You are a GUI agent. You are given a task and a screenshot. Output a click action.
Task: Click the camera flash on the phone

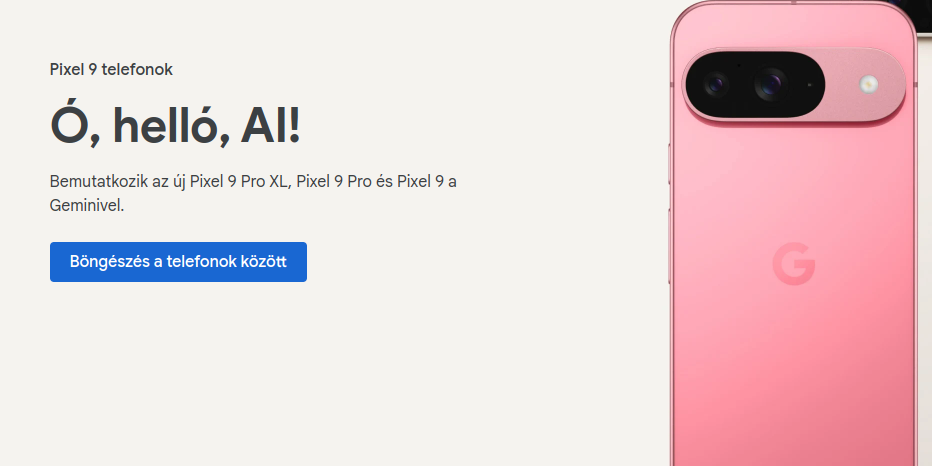click(x=868, y=84)
